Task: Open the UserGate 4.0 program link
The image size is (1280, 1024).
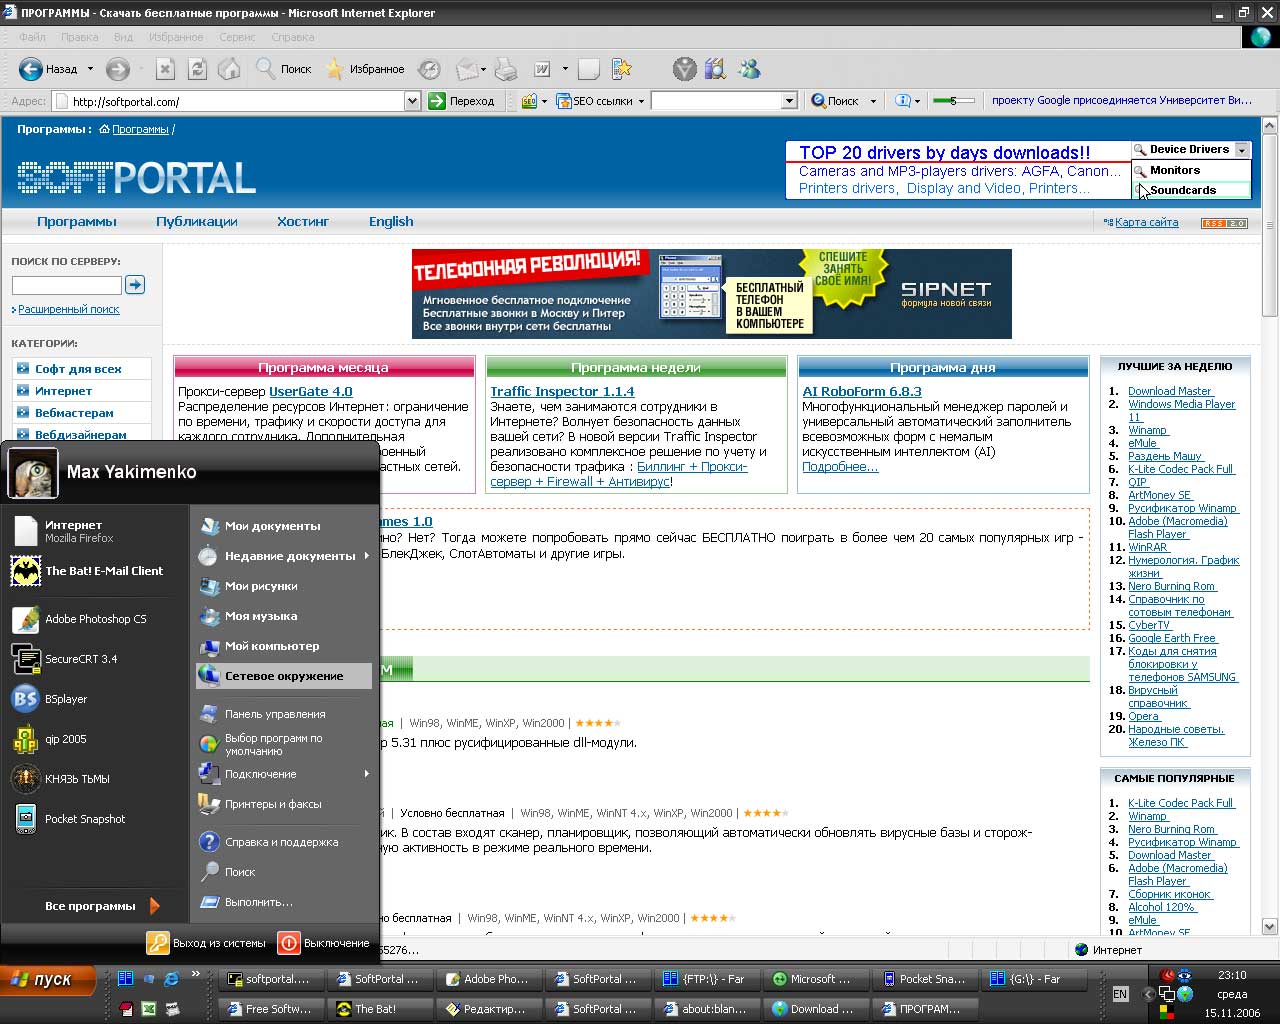Action: 311,392
